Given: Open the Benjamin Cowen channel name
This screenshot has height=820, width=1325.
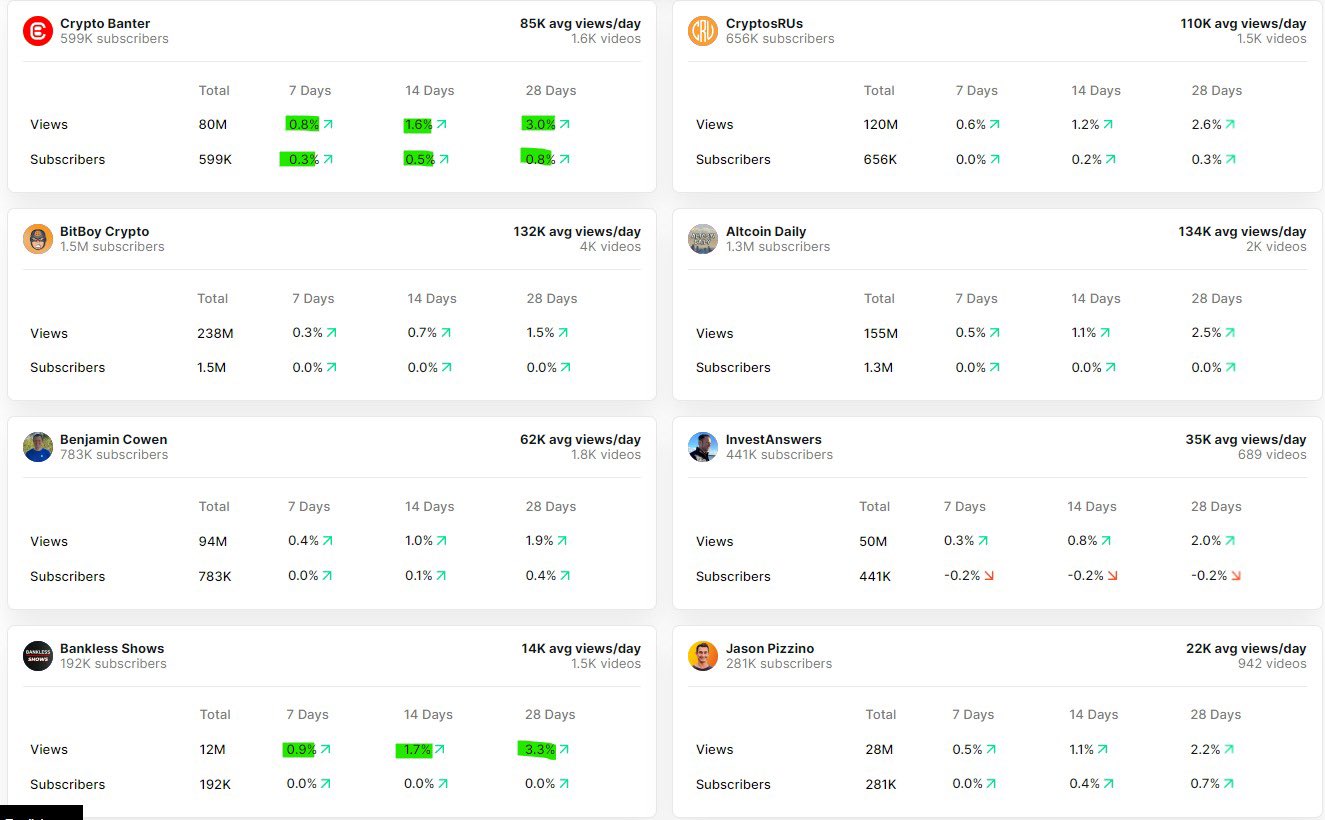Looking at the screenshot, I should 114,440.
